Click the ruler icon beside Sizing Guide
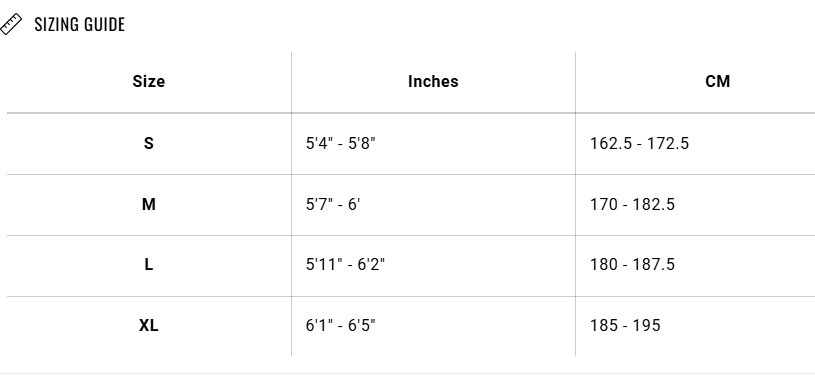Viewport: 815px width, 390px height. click(x=10, y=24)
